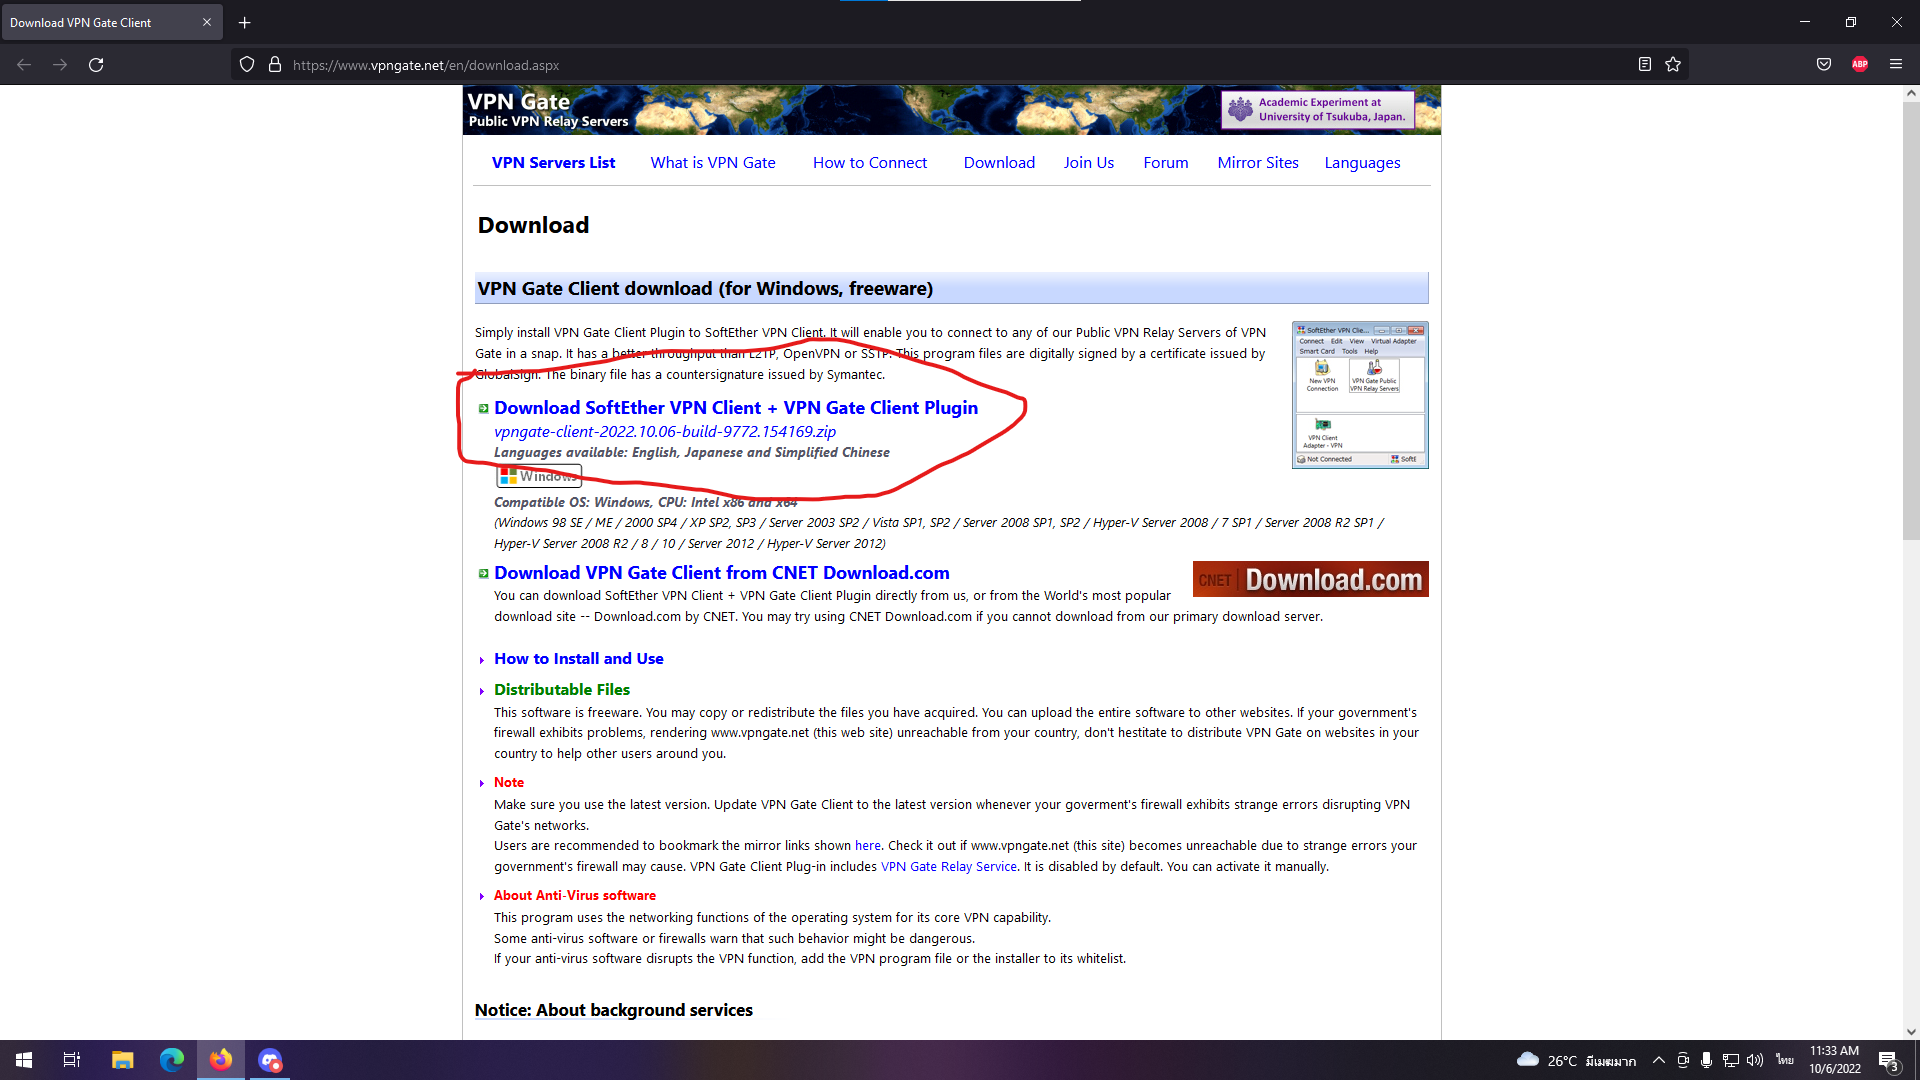This screenshot has width=1920, height=1080.
Task: Open the Download menu item
Action: click(999, 163)
